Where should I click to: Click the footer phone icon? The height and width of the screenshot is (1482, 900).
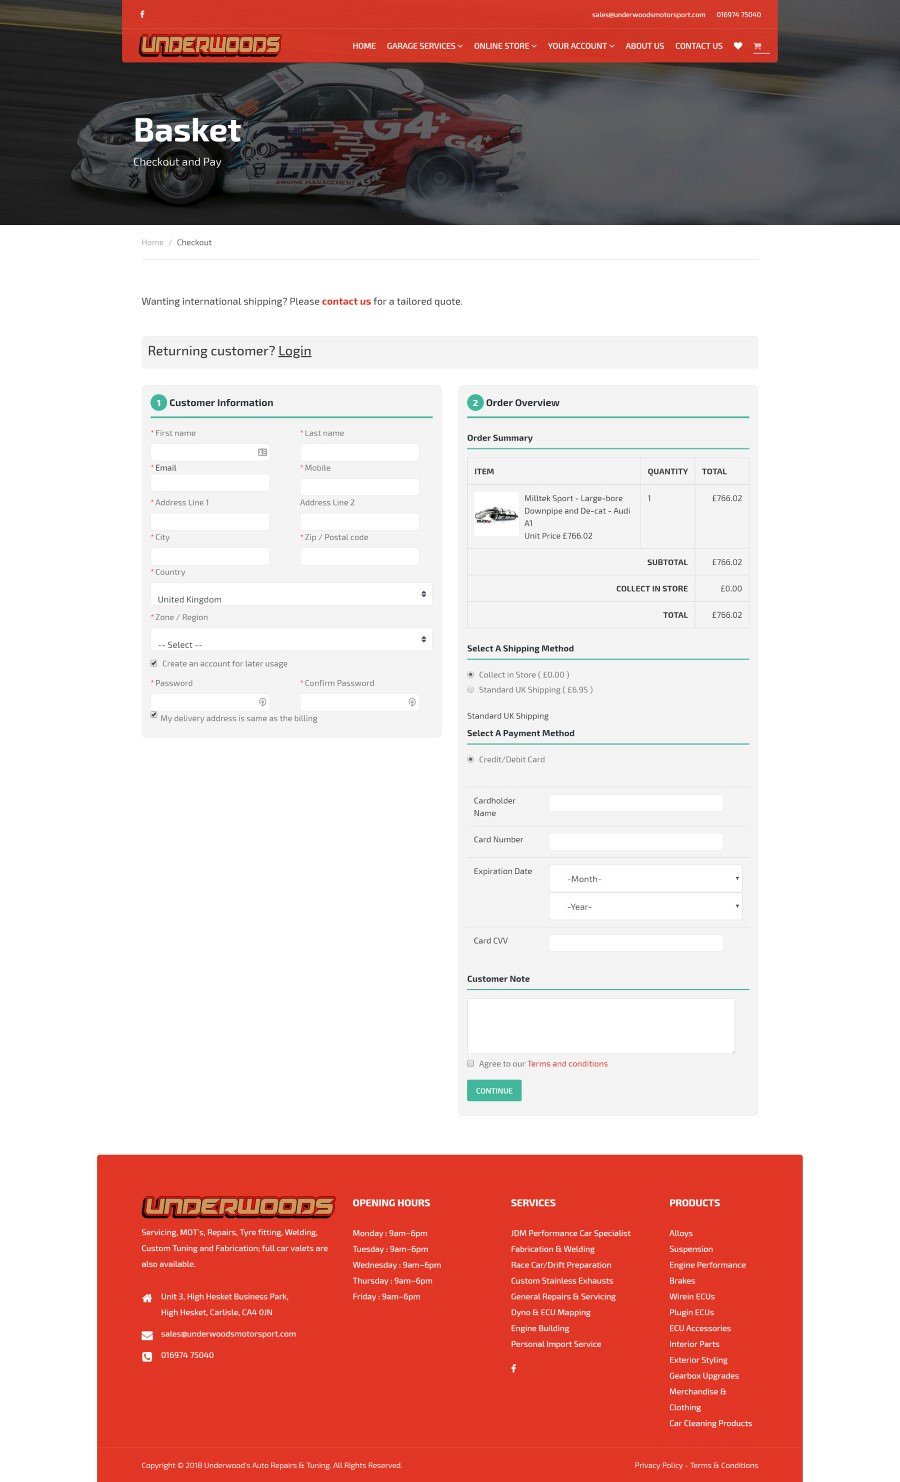(x=147, y=1356)
